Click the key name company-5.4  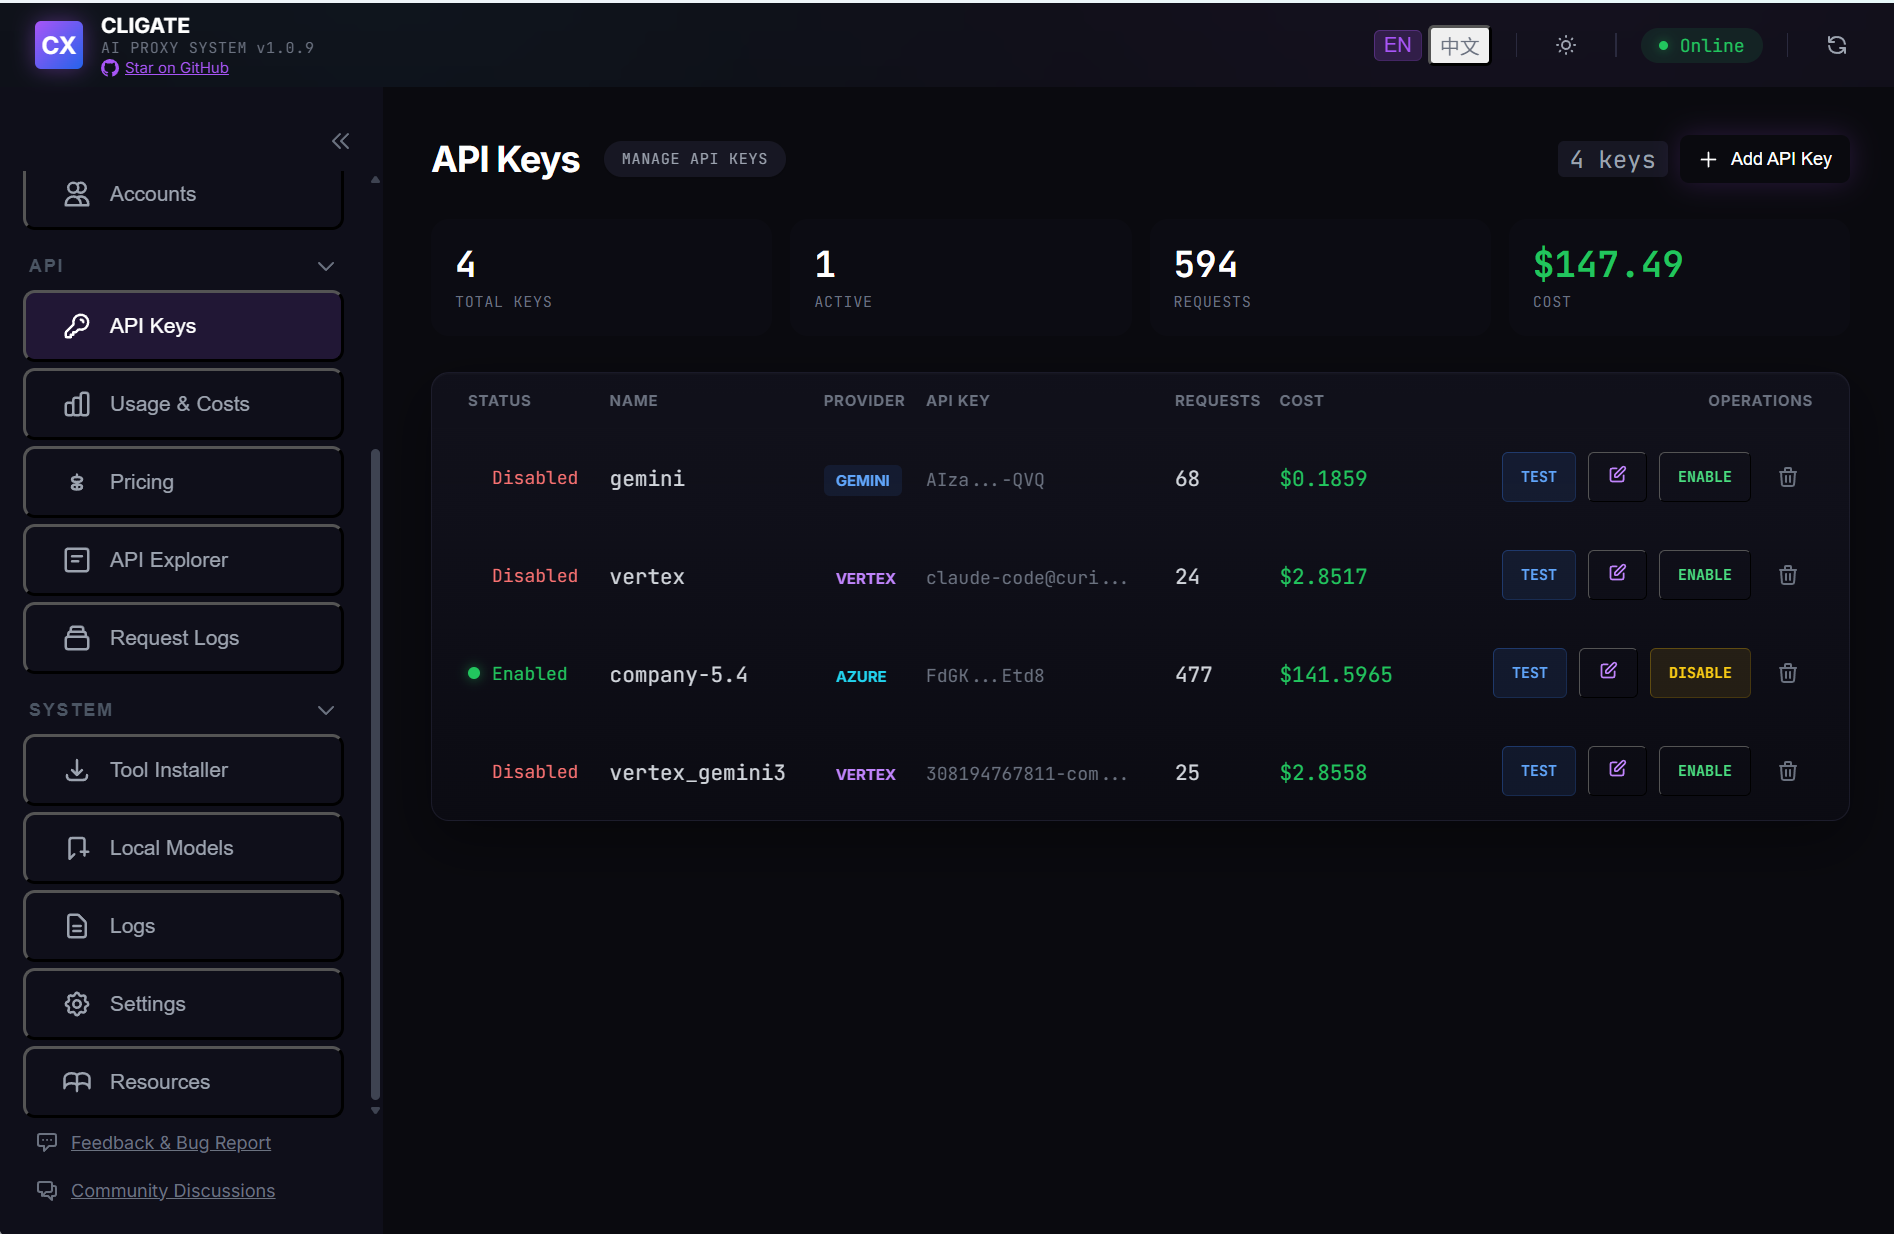[679, 675]
